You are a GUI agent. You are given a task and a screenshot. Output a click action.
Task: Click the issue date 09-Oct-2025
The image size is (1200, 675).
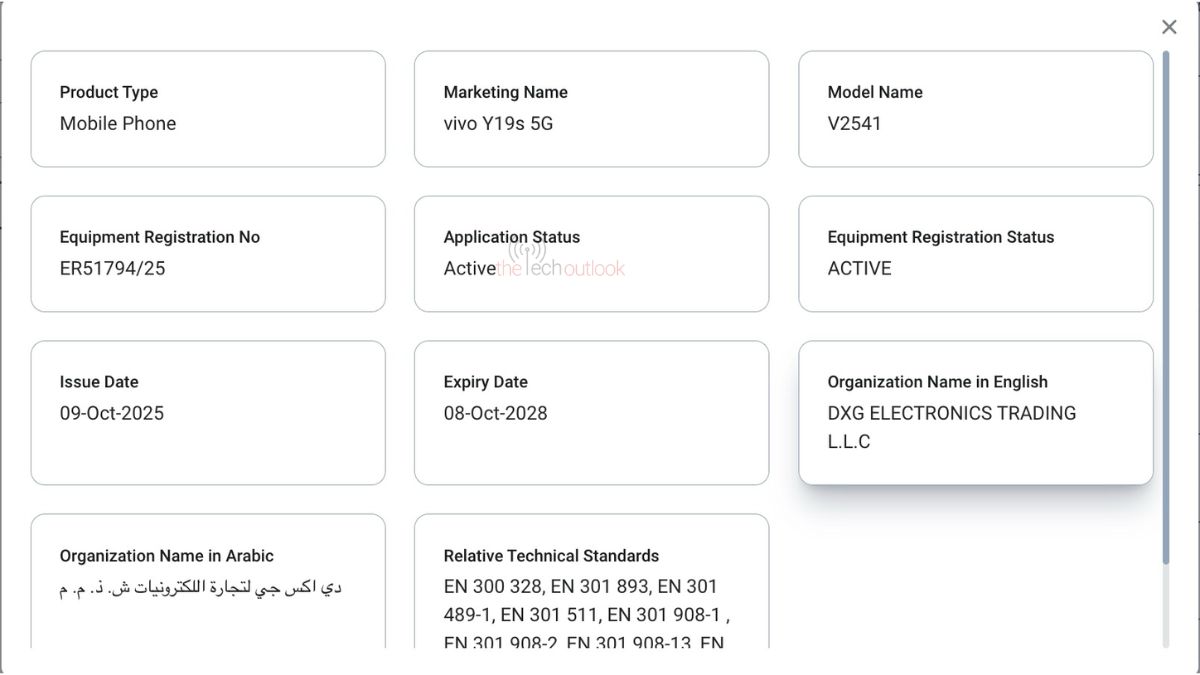pos(112,413)
